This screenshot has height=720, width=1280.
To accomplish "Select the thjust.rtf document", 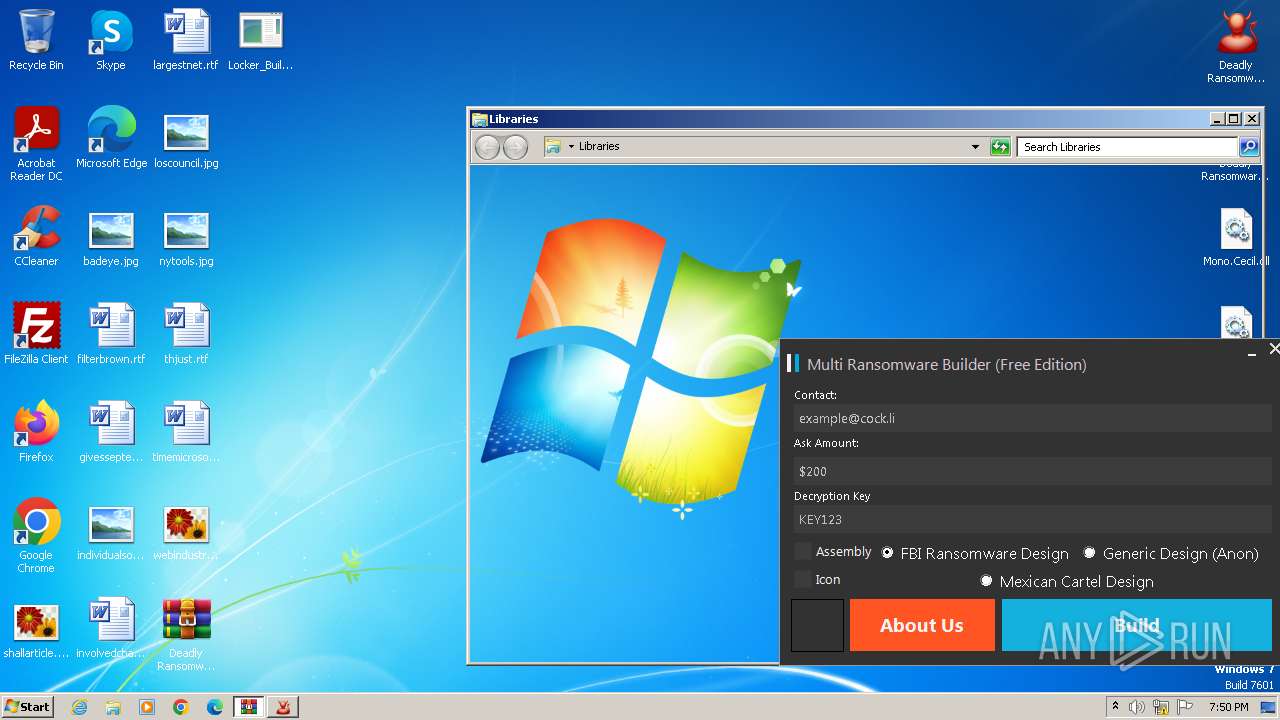I will coord(186,334).
